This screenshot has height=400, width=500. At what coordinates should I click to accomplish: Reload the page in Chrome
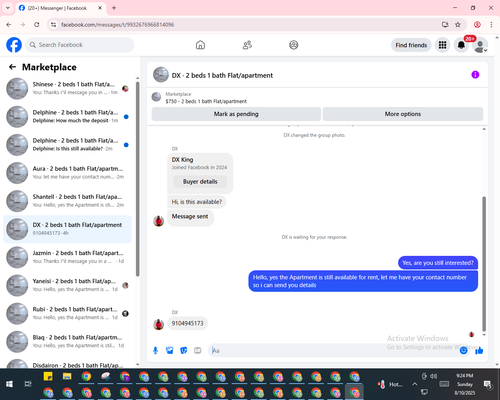tap(37, 25)
